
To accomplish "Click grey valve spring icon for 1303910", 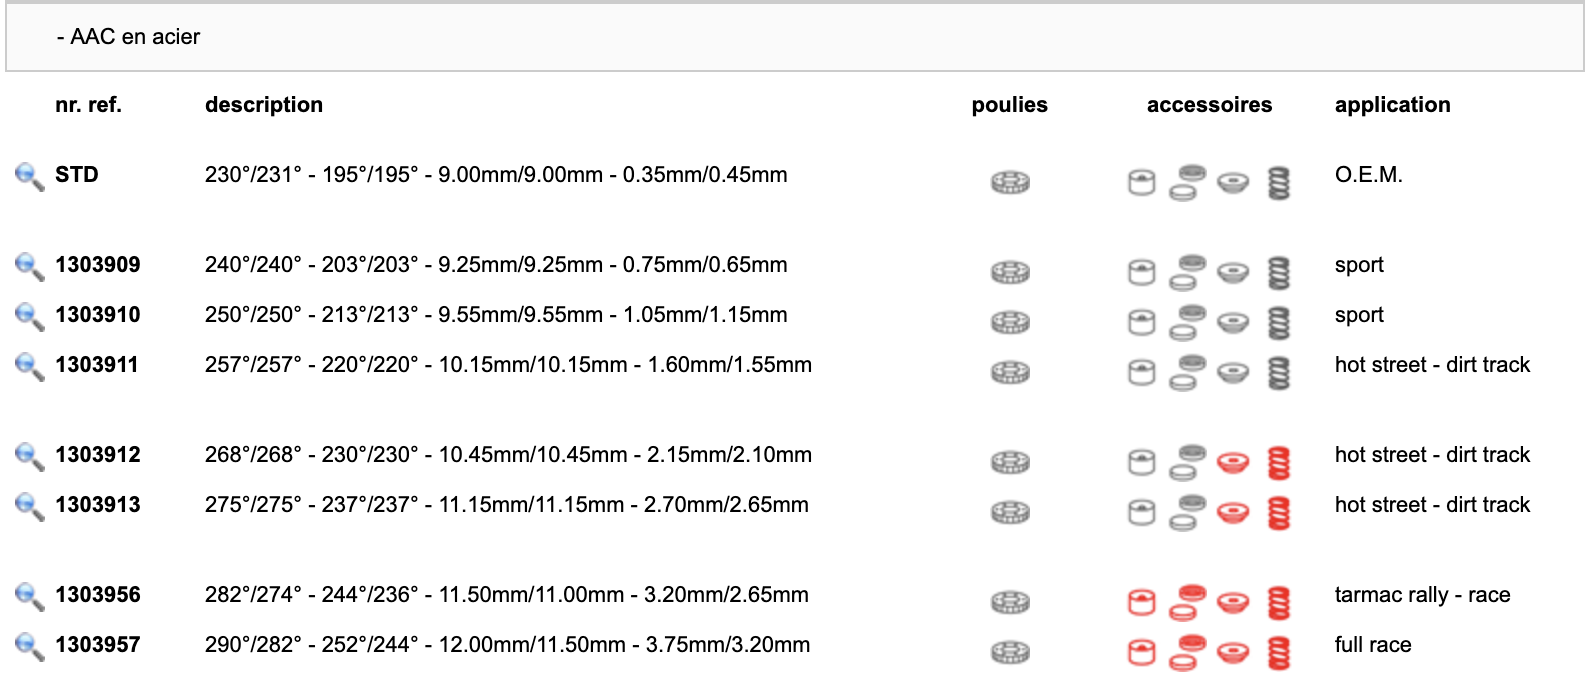I will pyautogui.click(x=1278, y=322).
